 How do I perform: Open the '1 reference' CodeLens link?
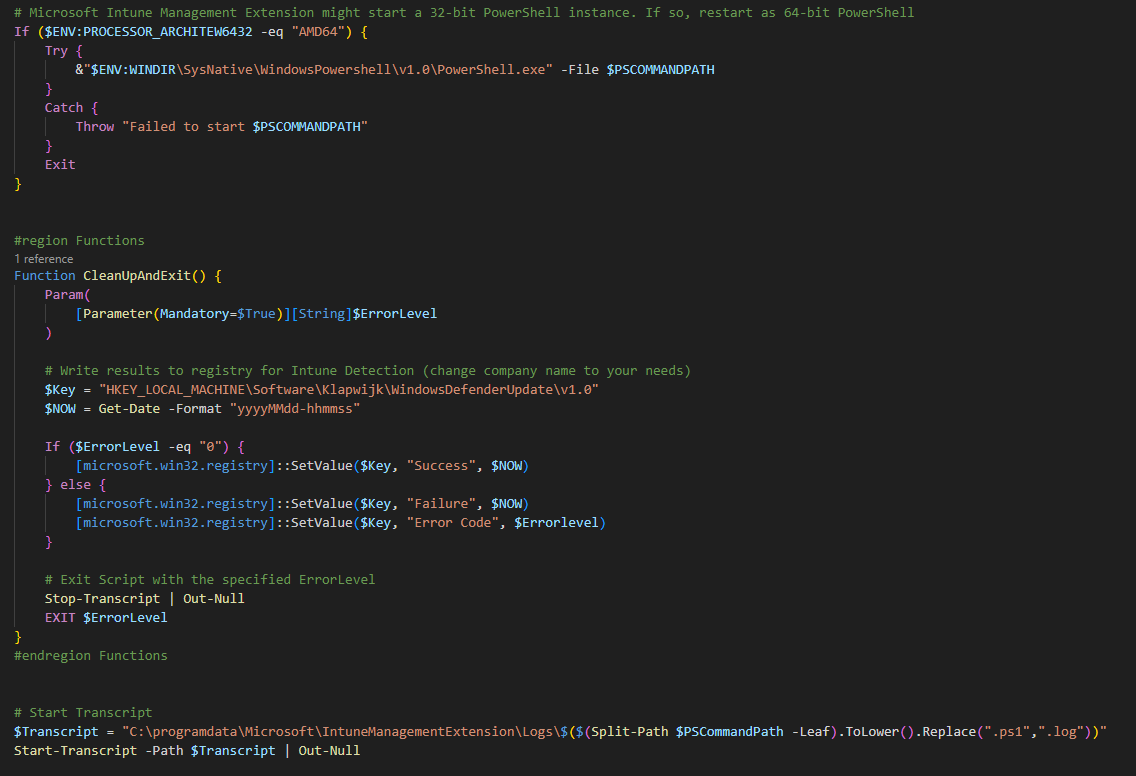[x=43, y=259]
